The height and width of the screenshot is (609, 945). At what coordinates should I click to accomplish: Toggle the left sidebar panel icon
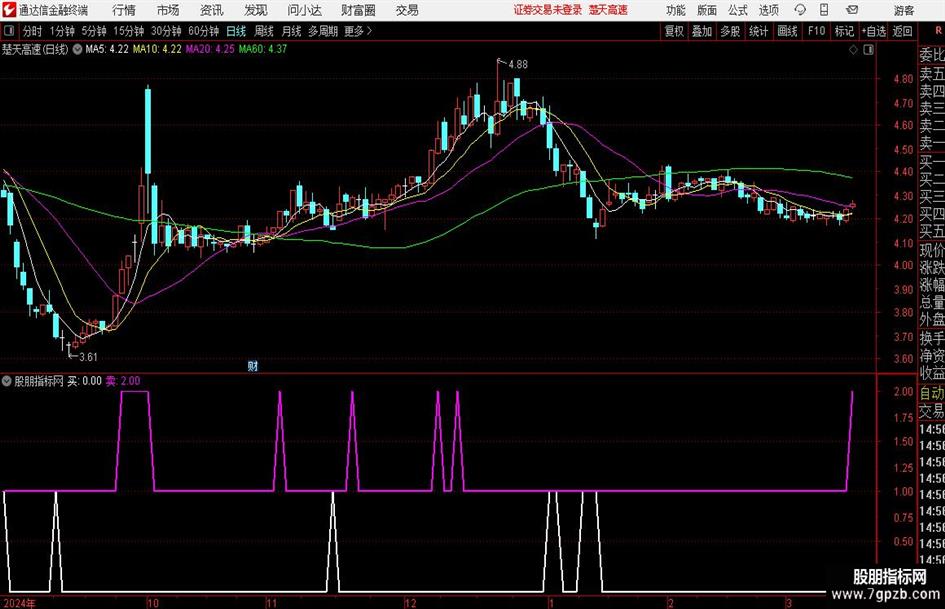click(8, 31)
